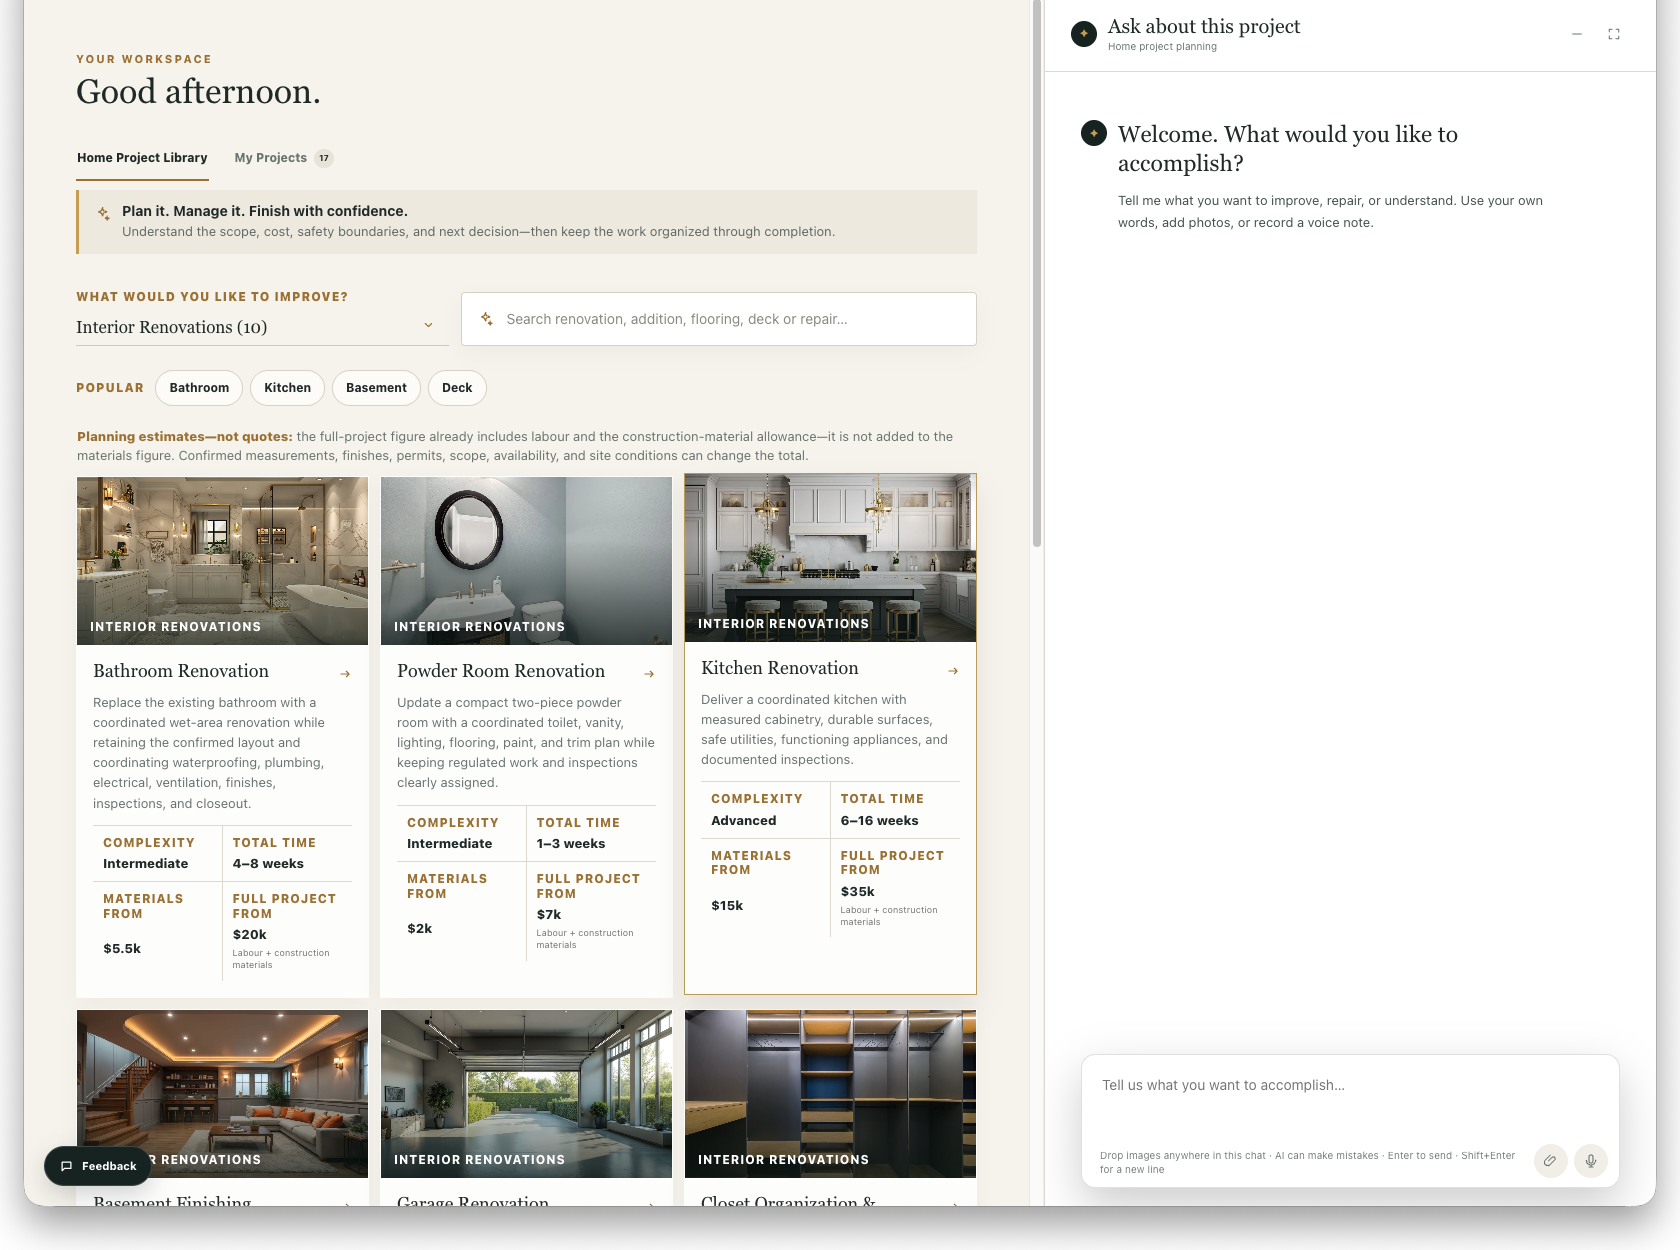Click the Bathroom Renovation photo thumbnail

coord(222,561)
